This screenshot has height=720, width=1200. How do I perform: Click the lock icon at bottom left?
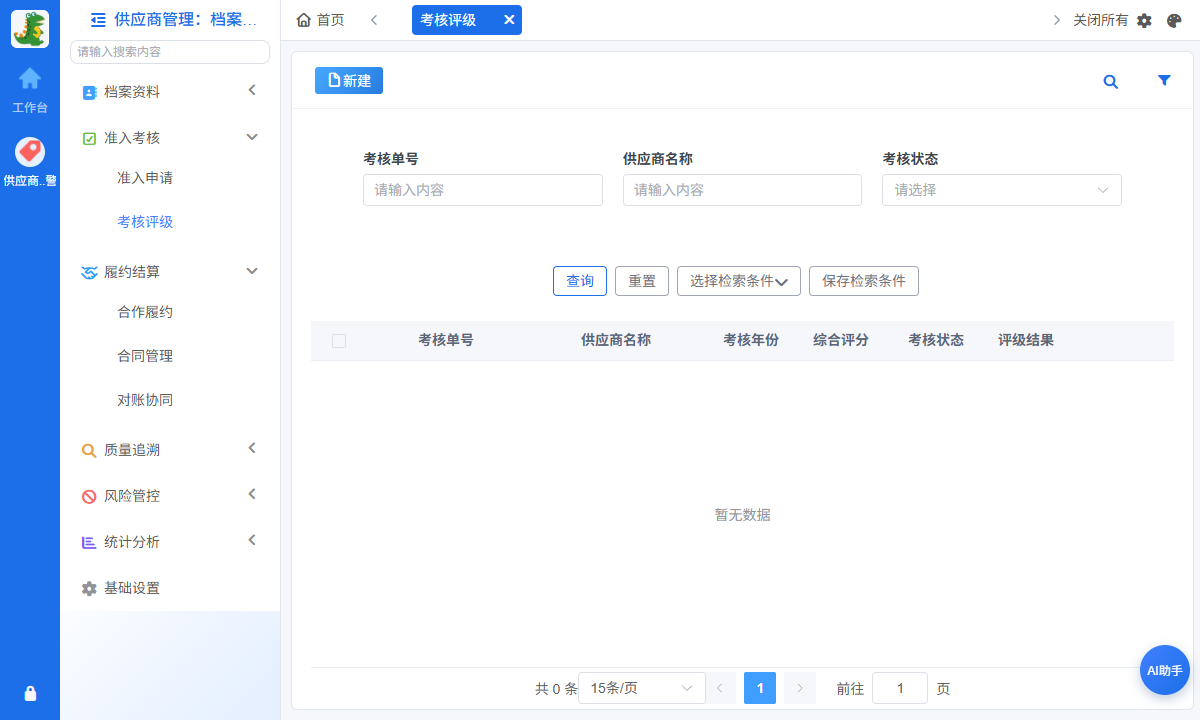point(30,693)
